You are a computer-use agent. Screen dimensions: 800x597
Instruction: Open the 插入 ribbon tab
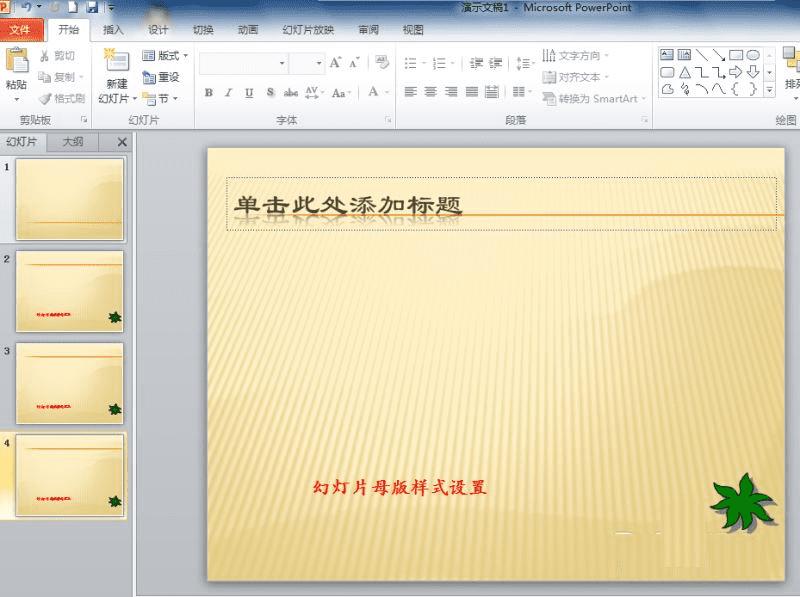[113, 30]
